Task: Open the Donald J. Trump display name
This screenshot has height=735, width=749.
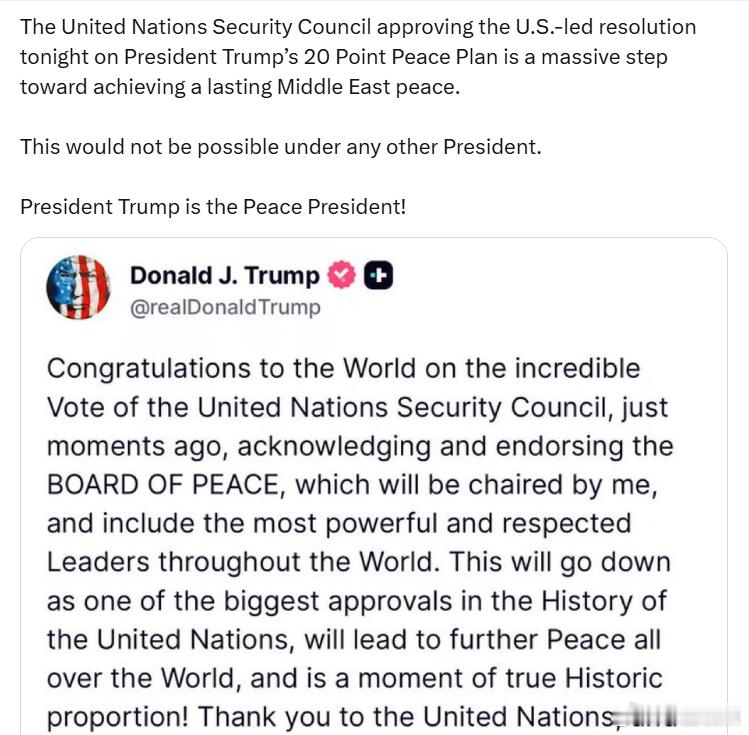Action: coord(225,276)
